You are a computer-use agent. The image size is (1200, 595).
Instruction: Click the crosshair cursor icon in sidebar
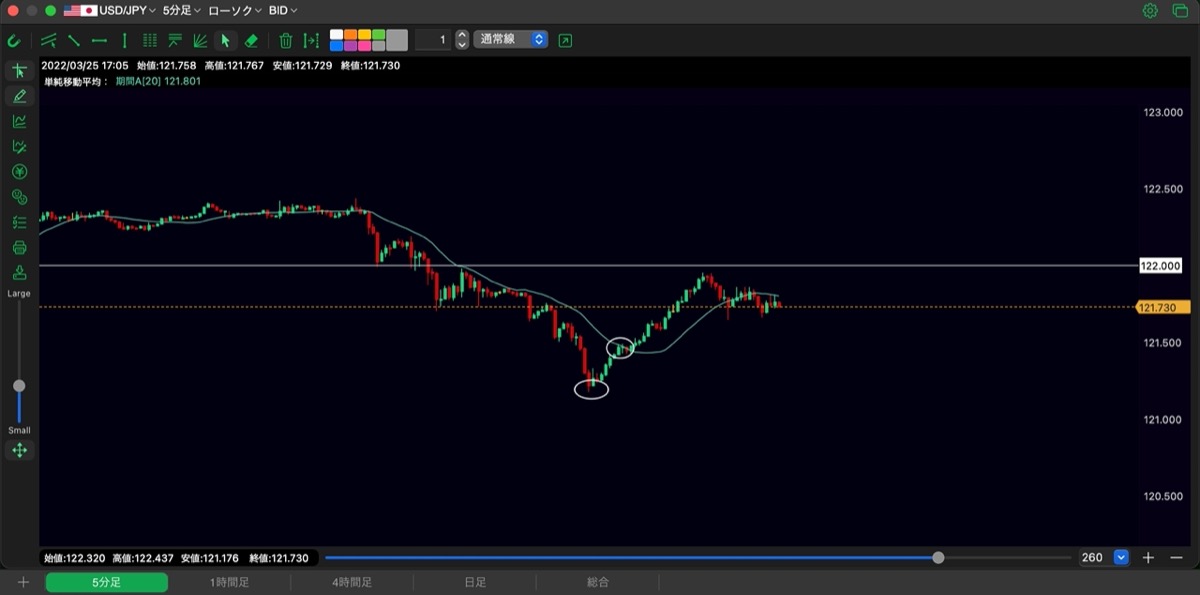point(19,71)
